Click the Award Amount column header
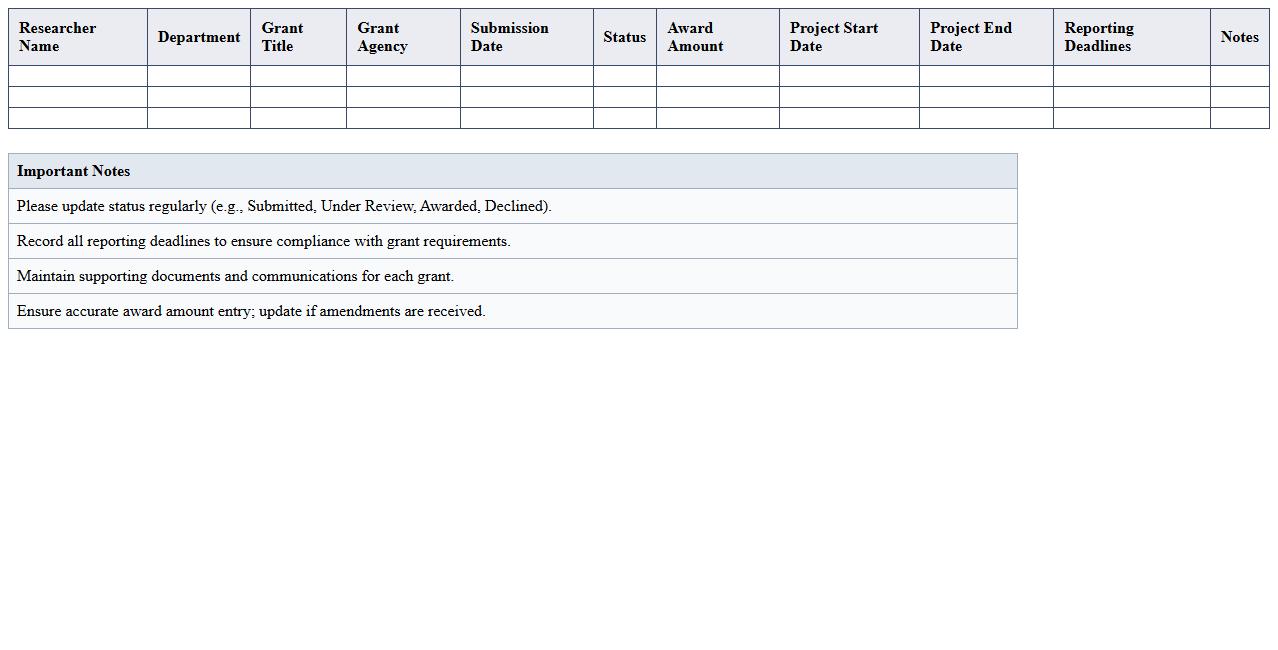The image size is (1278, 650). click(x=717, y=37)
